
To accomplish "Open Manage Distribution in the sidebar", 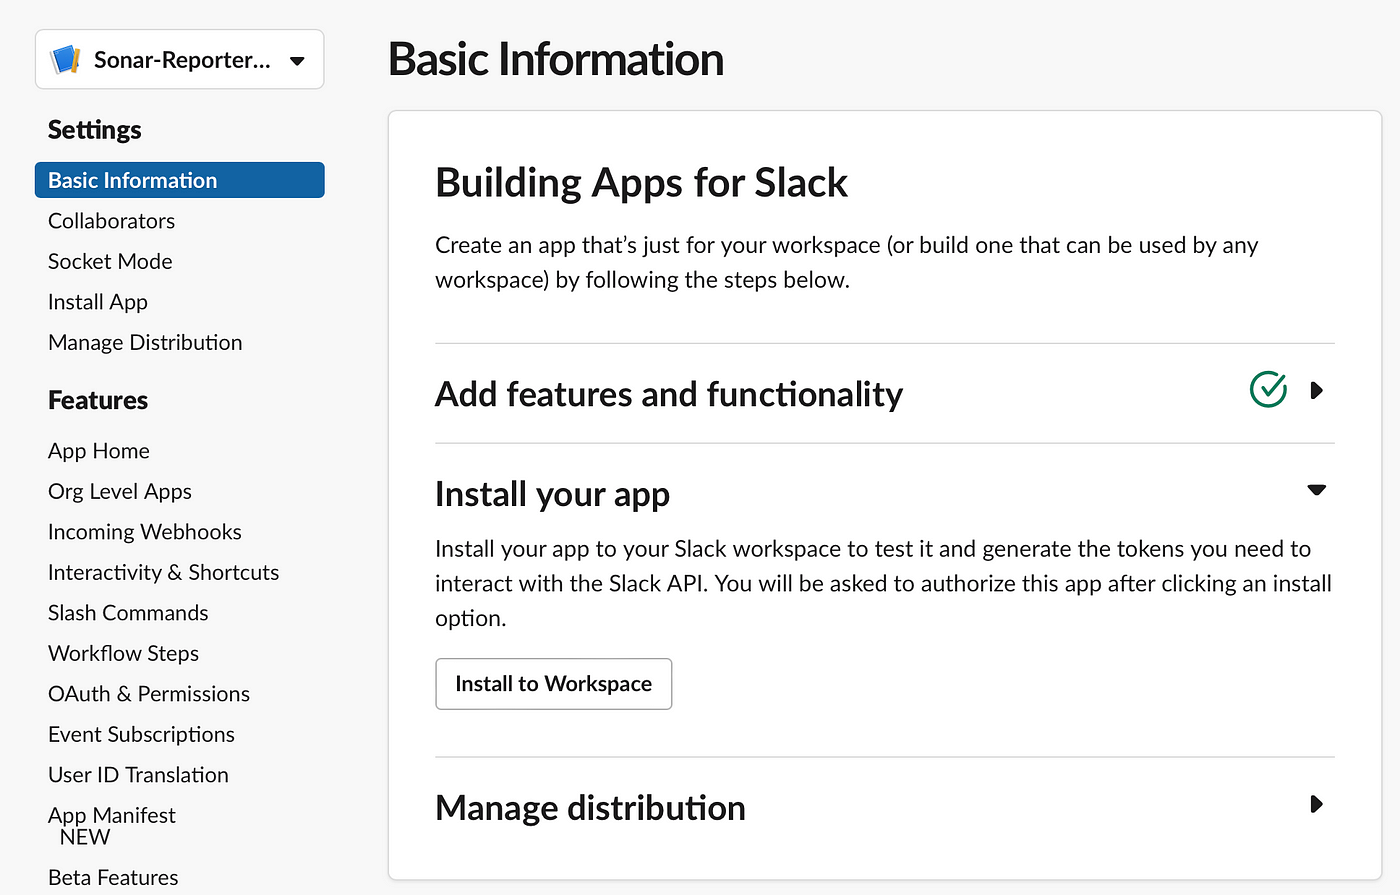I will (x=145, y=342).
